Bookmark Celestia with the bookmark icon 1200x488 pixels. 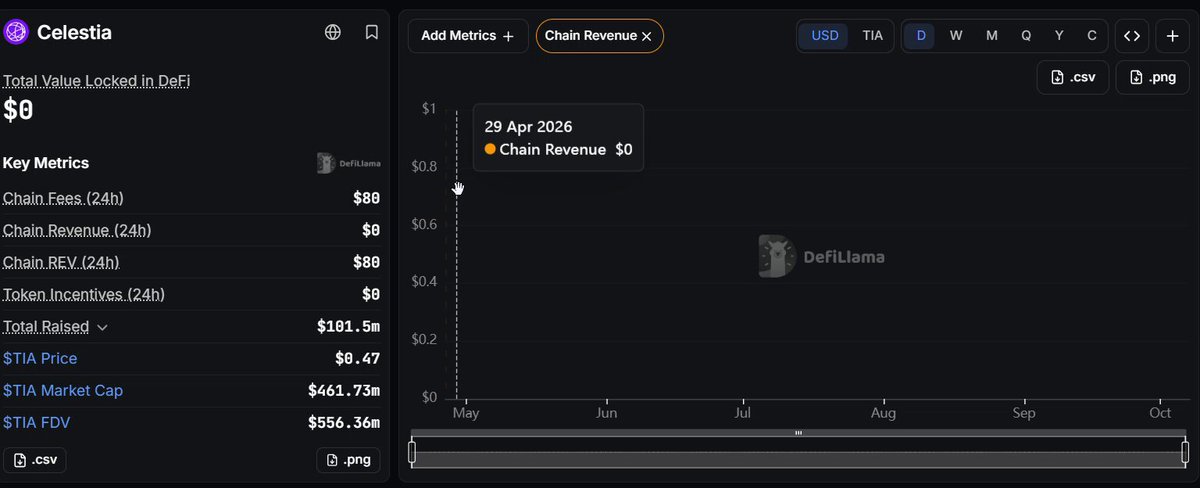(372, 32)
